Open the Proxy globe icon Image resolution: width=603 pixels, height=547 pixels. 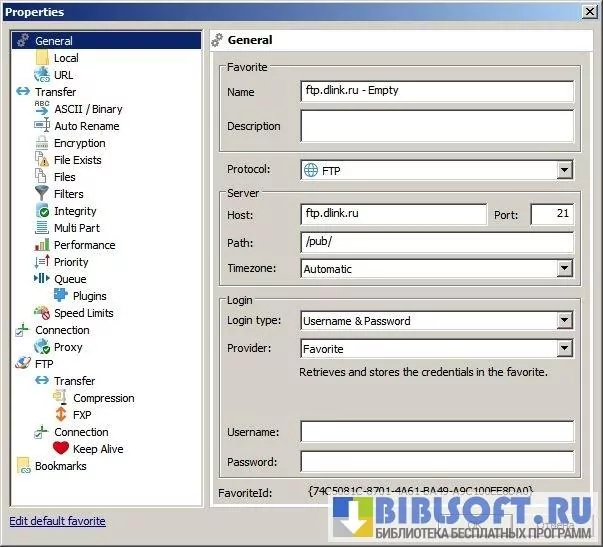point(42,347)
